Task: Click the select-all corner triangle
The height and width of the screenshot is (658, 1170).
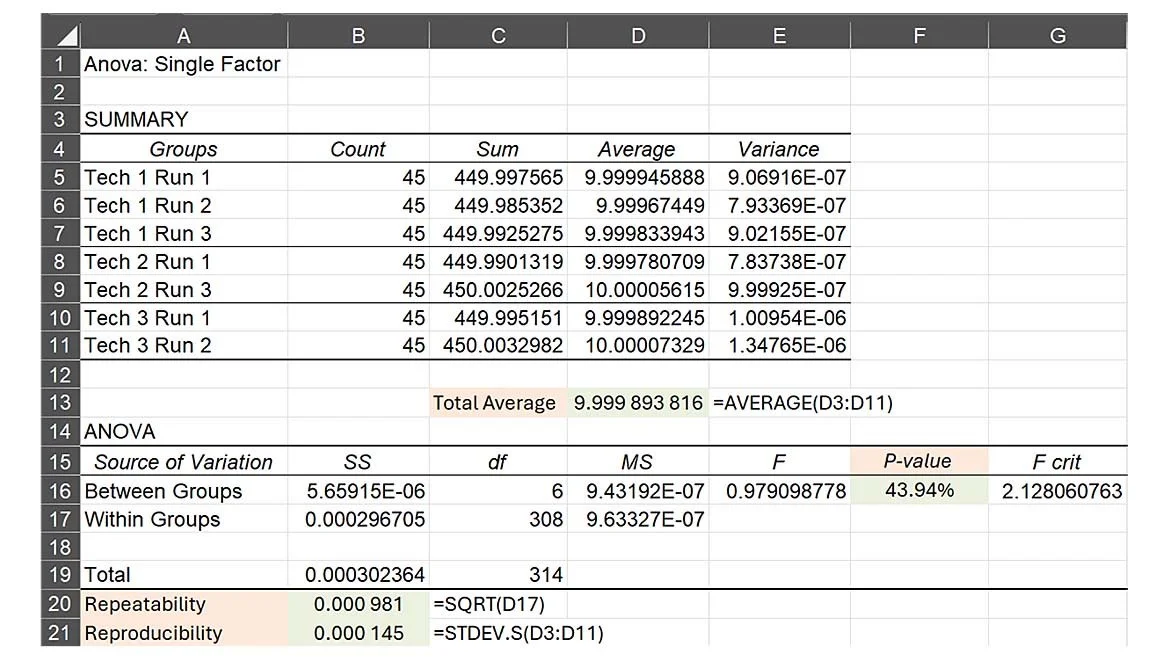Action: pyautogui.click(x=60, y=34)
